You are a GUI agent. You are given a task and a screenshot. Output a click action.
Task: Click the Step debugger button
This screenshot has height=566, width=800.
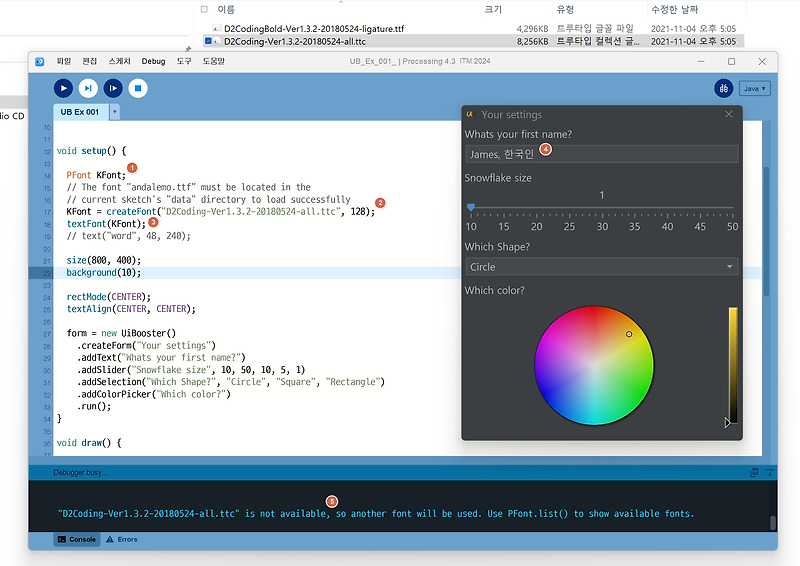tap(88, 88)
